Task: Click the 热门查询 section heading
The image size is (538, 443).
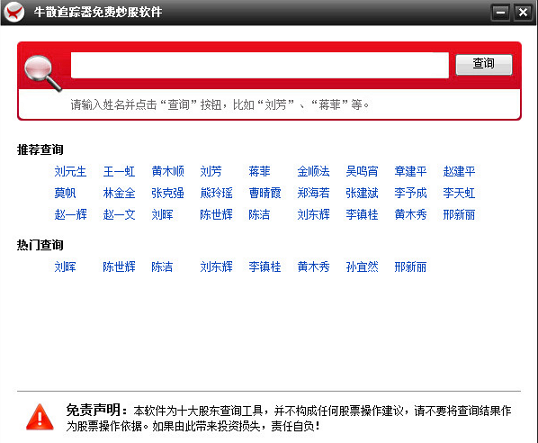Action: coord(40,245)
